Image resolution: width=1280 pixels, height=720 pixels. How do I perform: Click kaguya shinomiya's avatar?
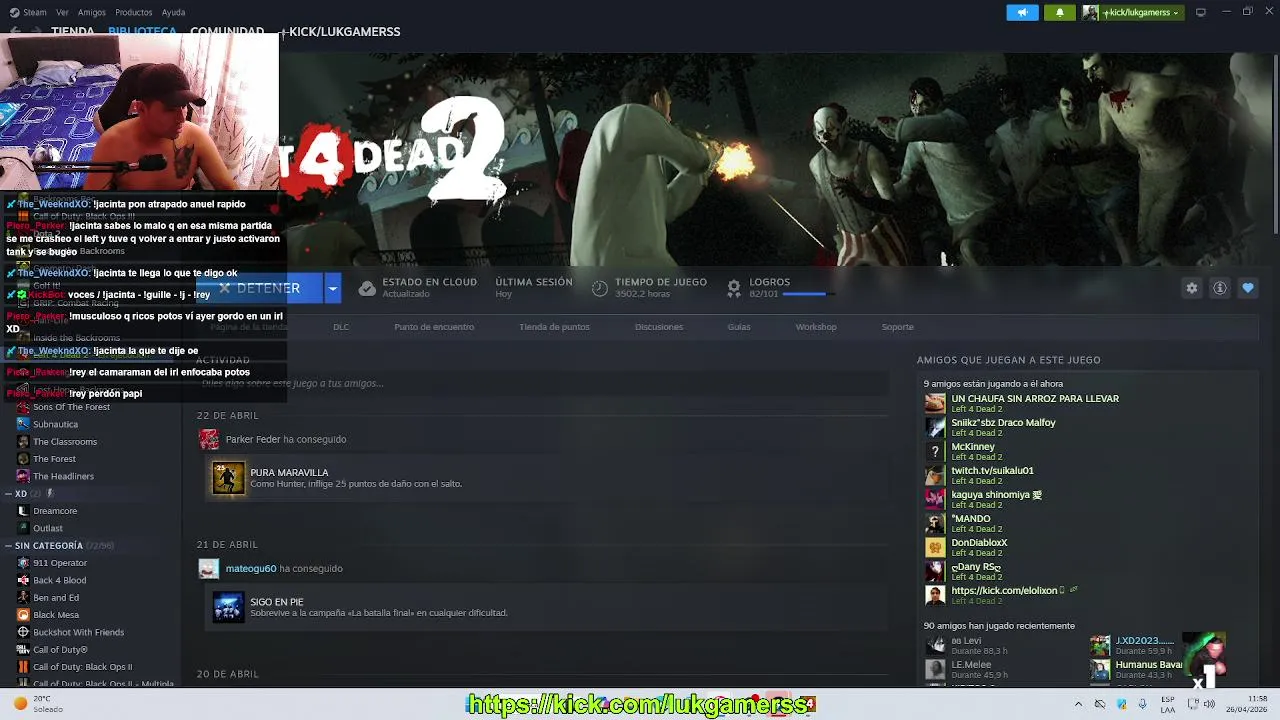click(935, 499)
